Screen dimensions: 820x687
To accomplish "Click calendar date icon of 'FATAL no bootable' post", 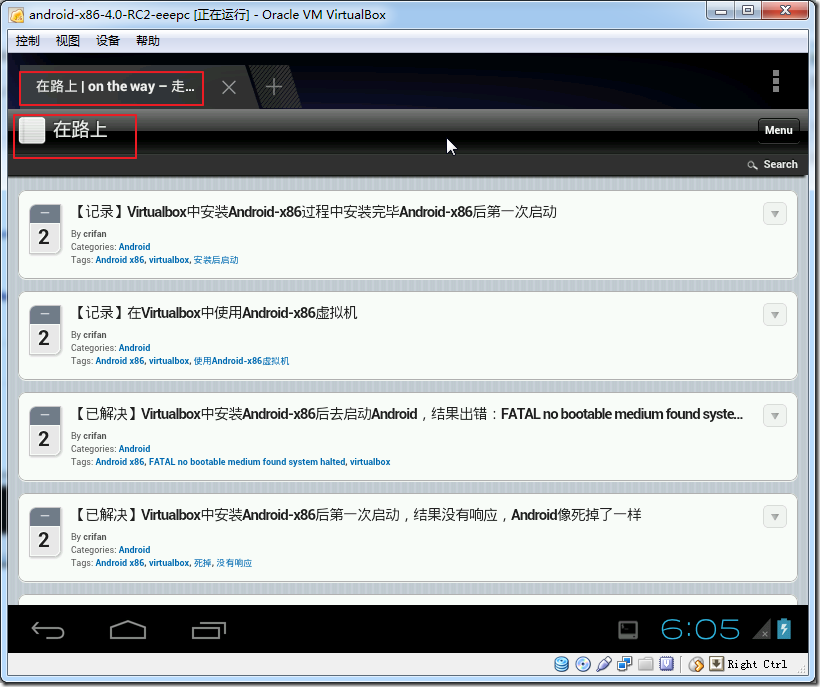I will pos(44,431).
